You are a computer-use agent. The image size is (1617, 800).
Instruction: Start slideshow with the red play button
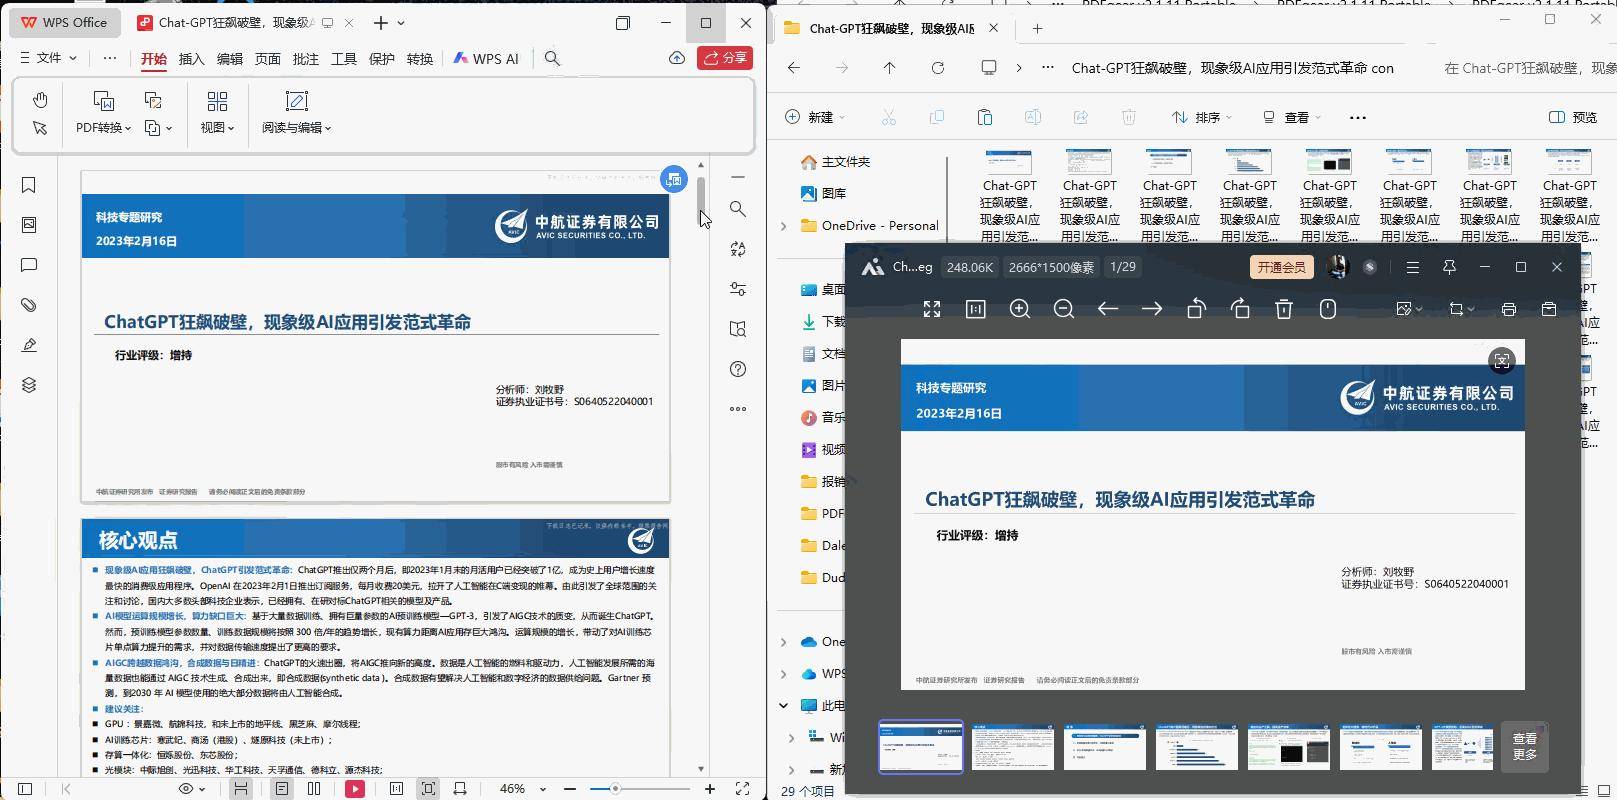(355, 789)
